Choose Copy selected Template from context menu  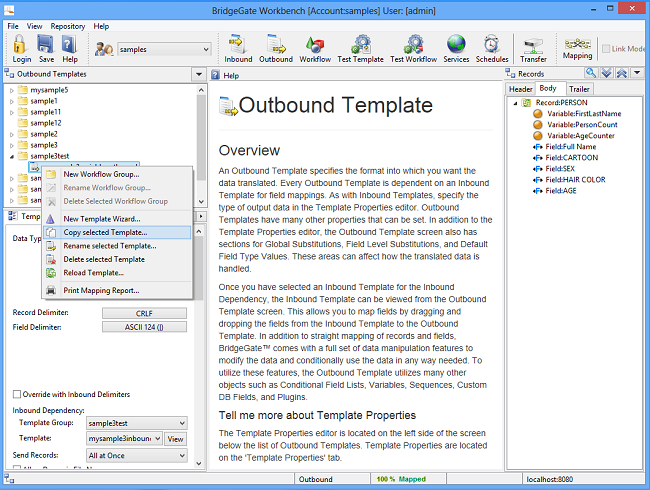116,233
